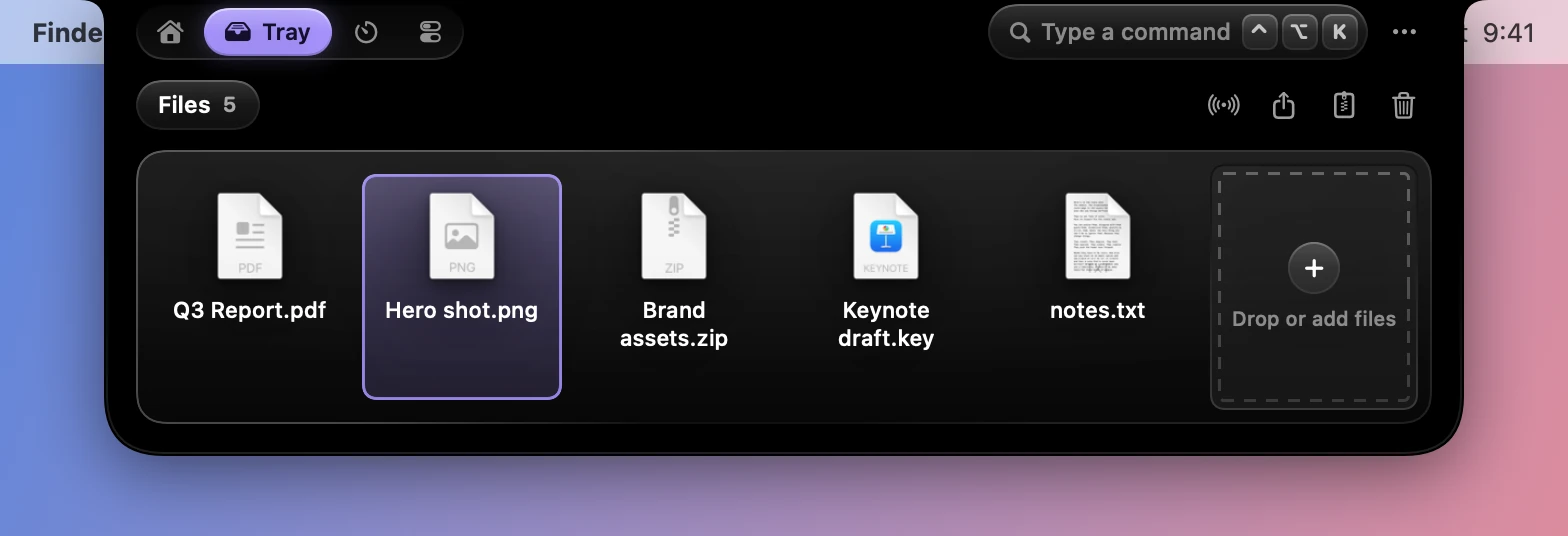This screenshot has height=536, width=1568.
Task: Select the Brand assets ZIP file icon
Action: (x=674, y=237)
